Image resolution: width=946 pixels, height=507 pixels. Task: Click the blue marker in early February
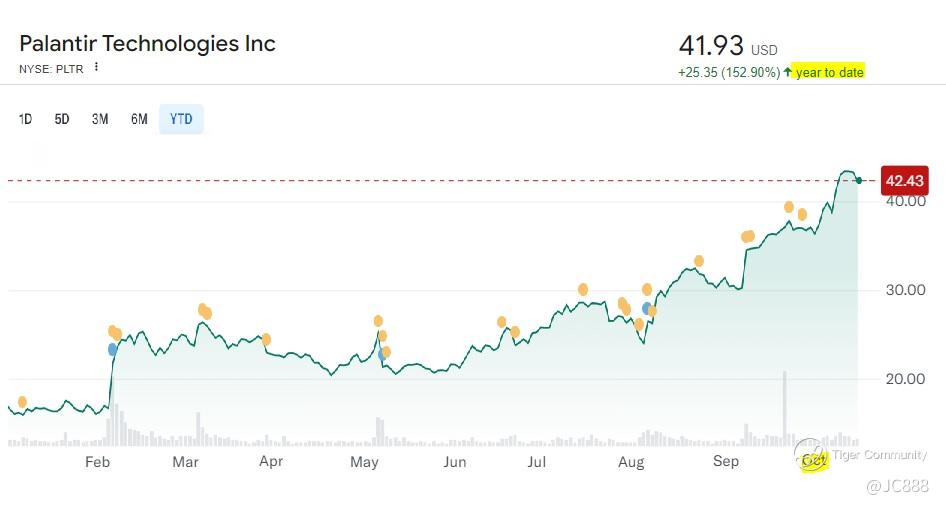pyautogui.click(x=112, y=349)
